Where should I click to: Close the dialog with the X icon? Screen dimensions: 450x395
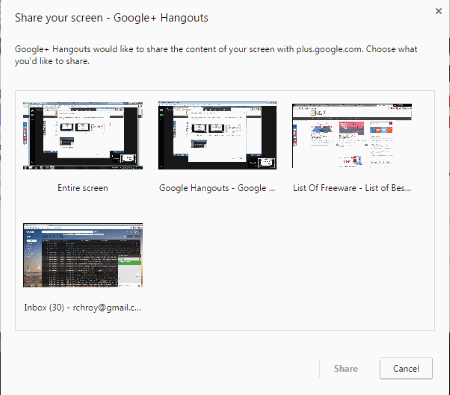click(x=439, y=11)
